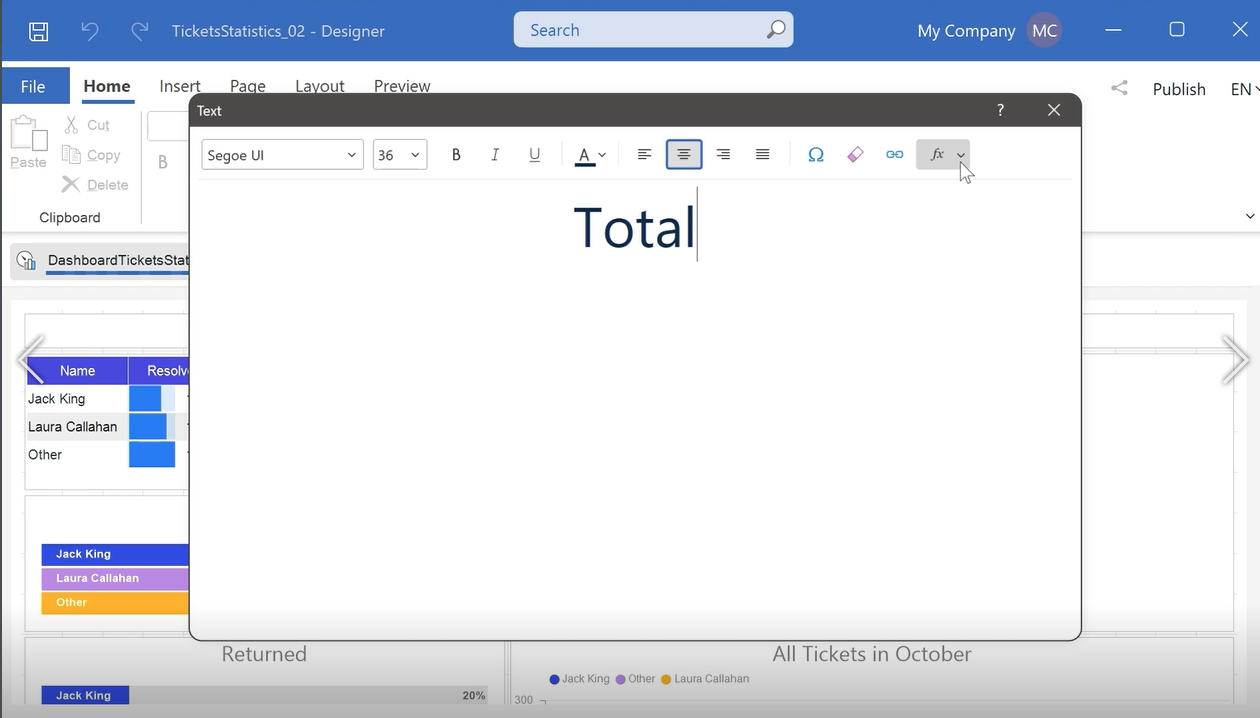
Task: Click inside the Search input field
Action: pos(640,30)
